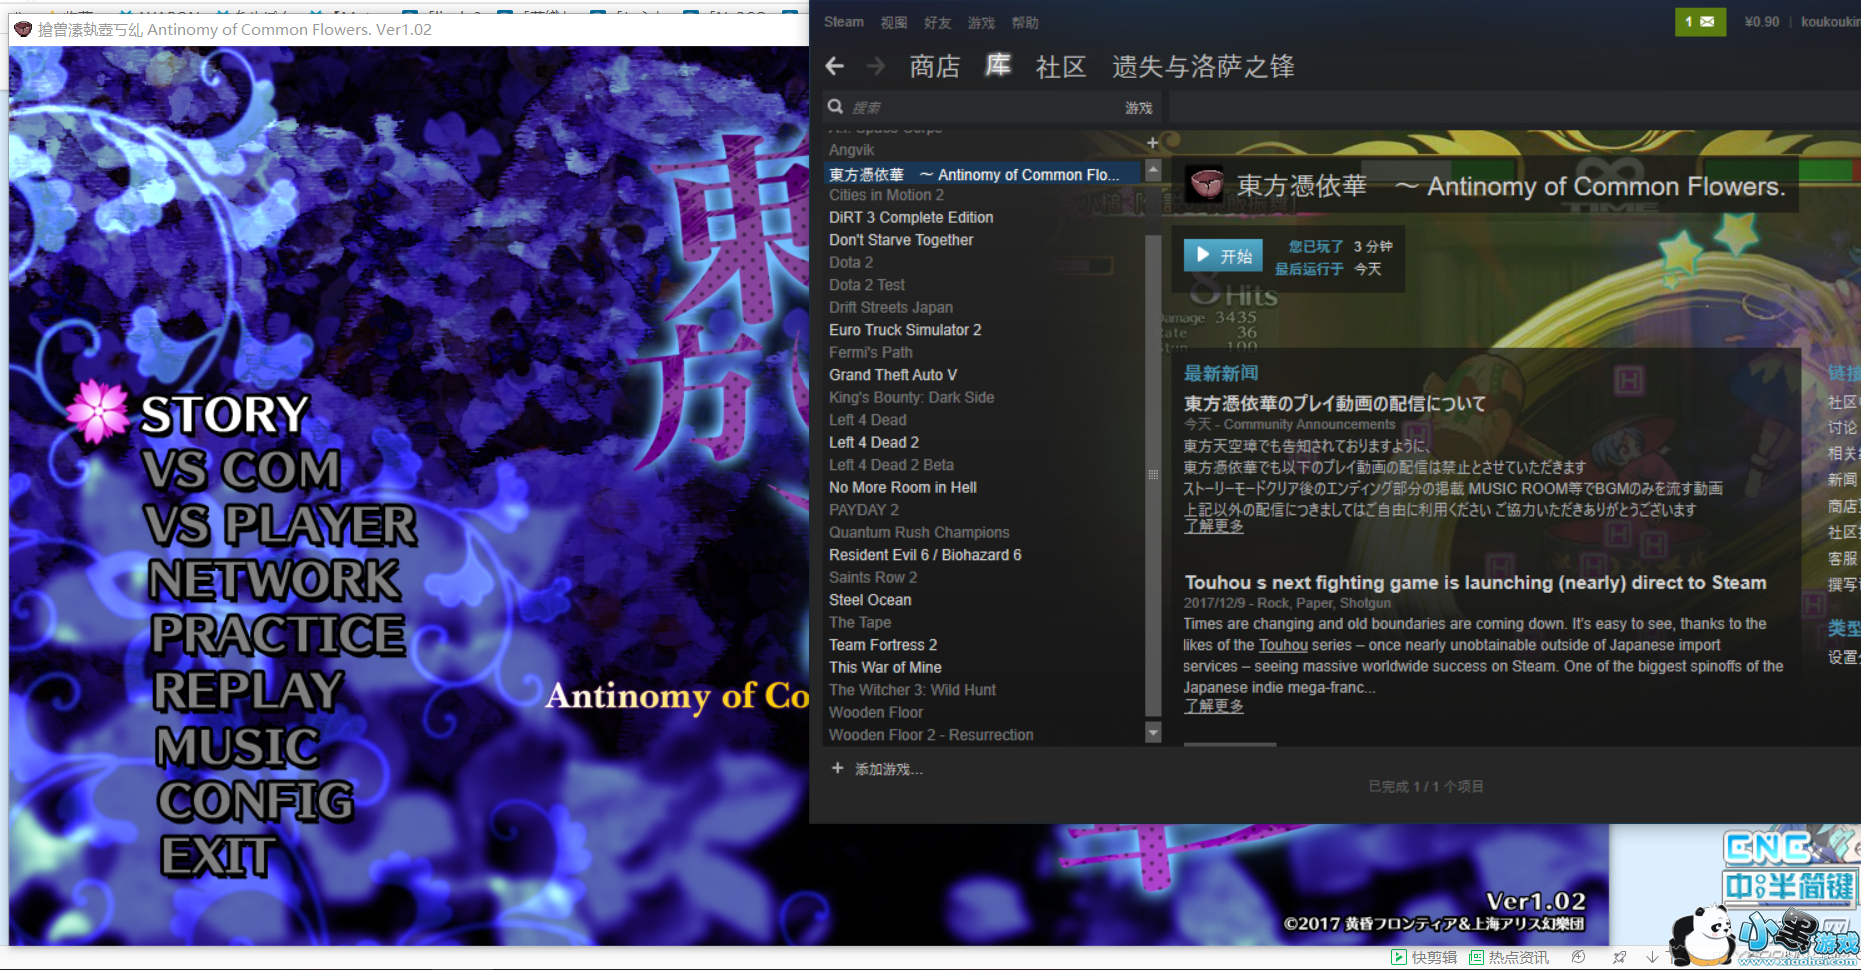Screen dimensions: 1861x970
Task: Click the plus icon above the game list
Action: point(1152,143)
